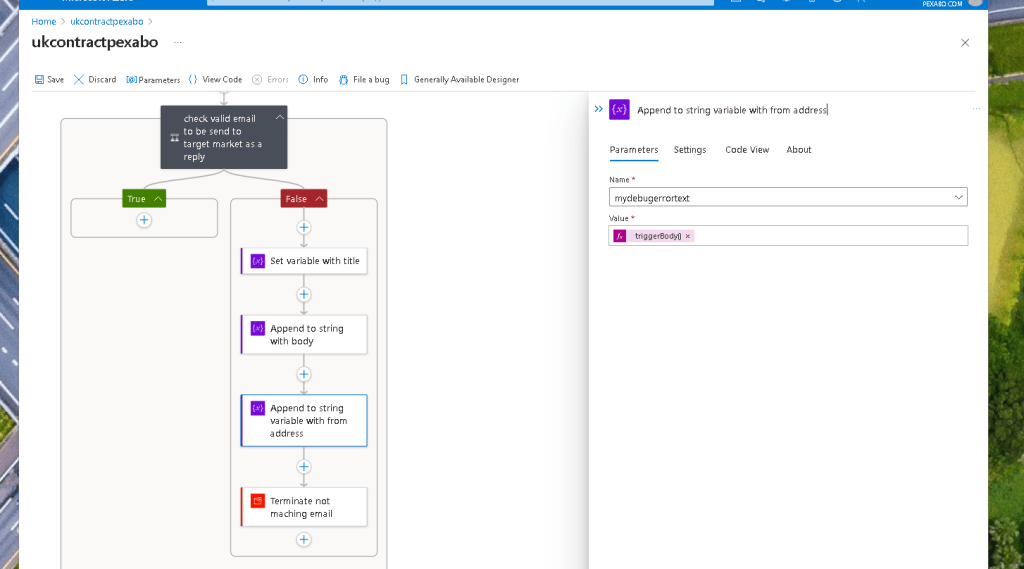Select the condition icon on check valid email card
This screenshot has width=1024, height=569.
coord(174,138)
